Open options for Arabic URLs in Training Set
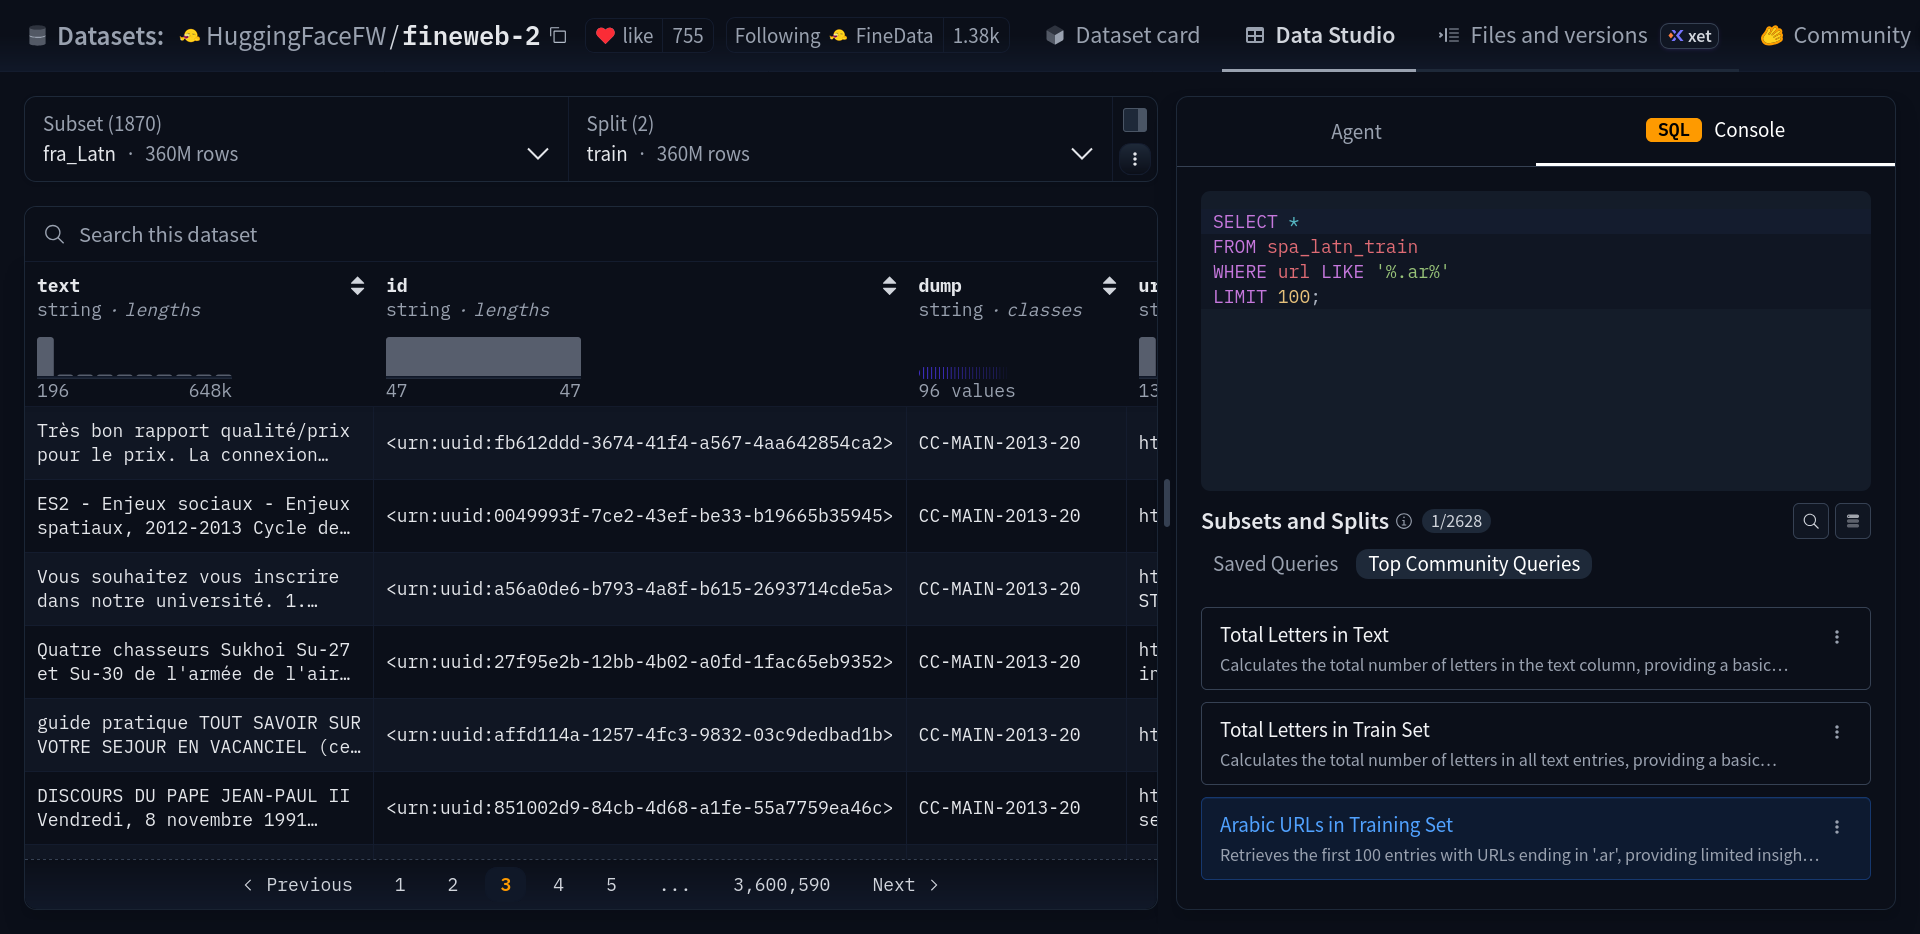 [1836, 827]
